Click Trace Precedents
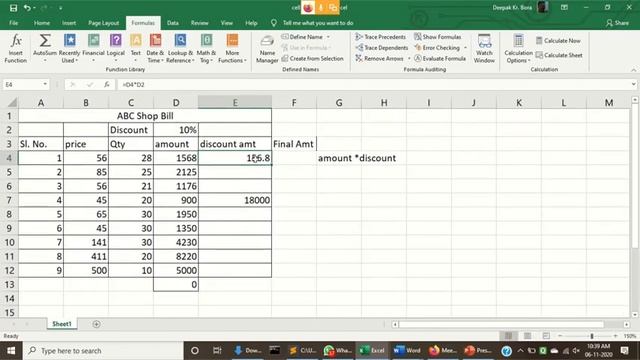 coord(381,37)
